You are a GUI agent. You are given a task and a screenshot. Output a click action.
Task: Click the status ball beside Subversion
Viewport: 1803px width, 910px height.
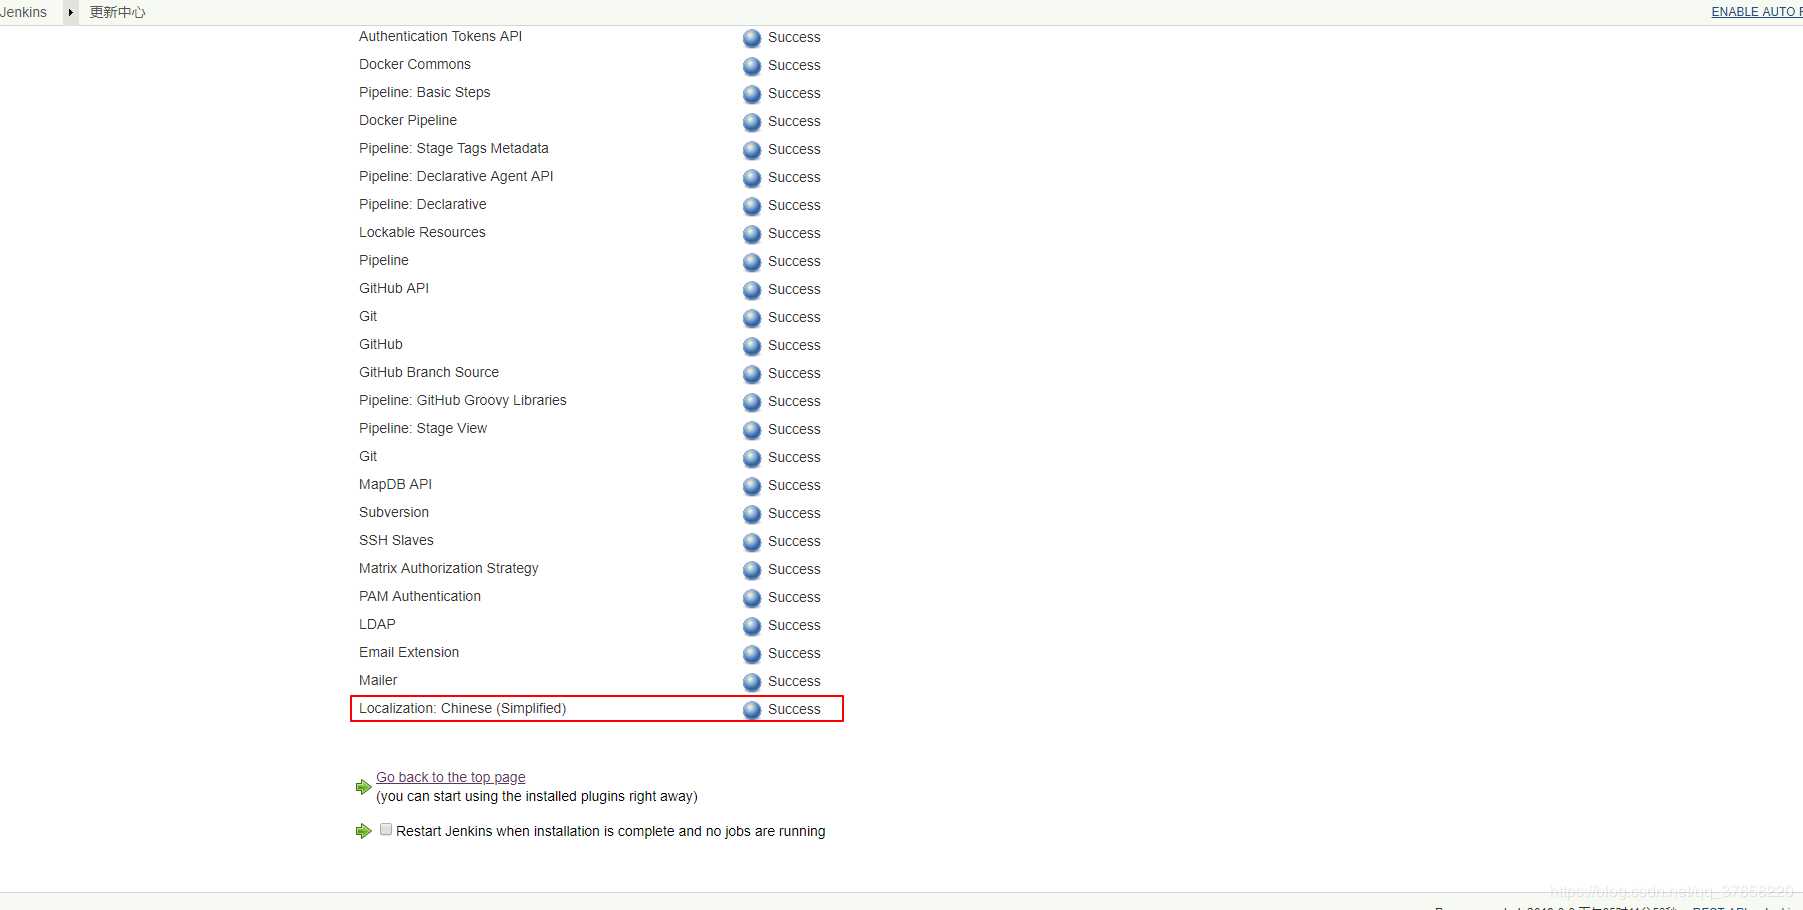[x=752, y=514]
